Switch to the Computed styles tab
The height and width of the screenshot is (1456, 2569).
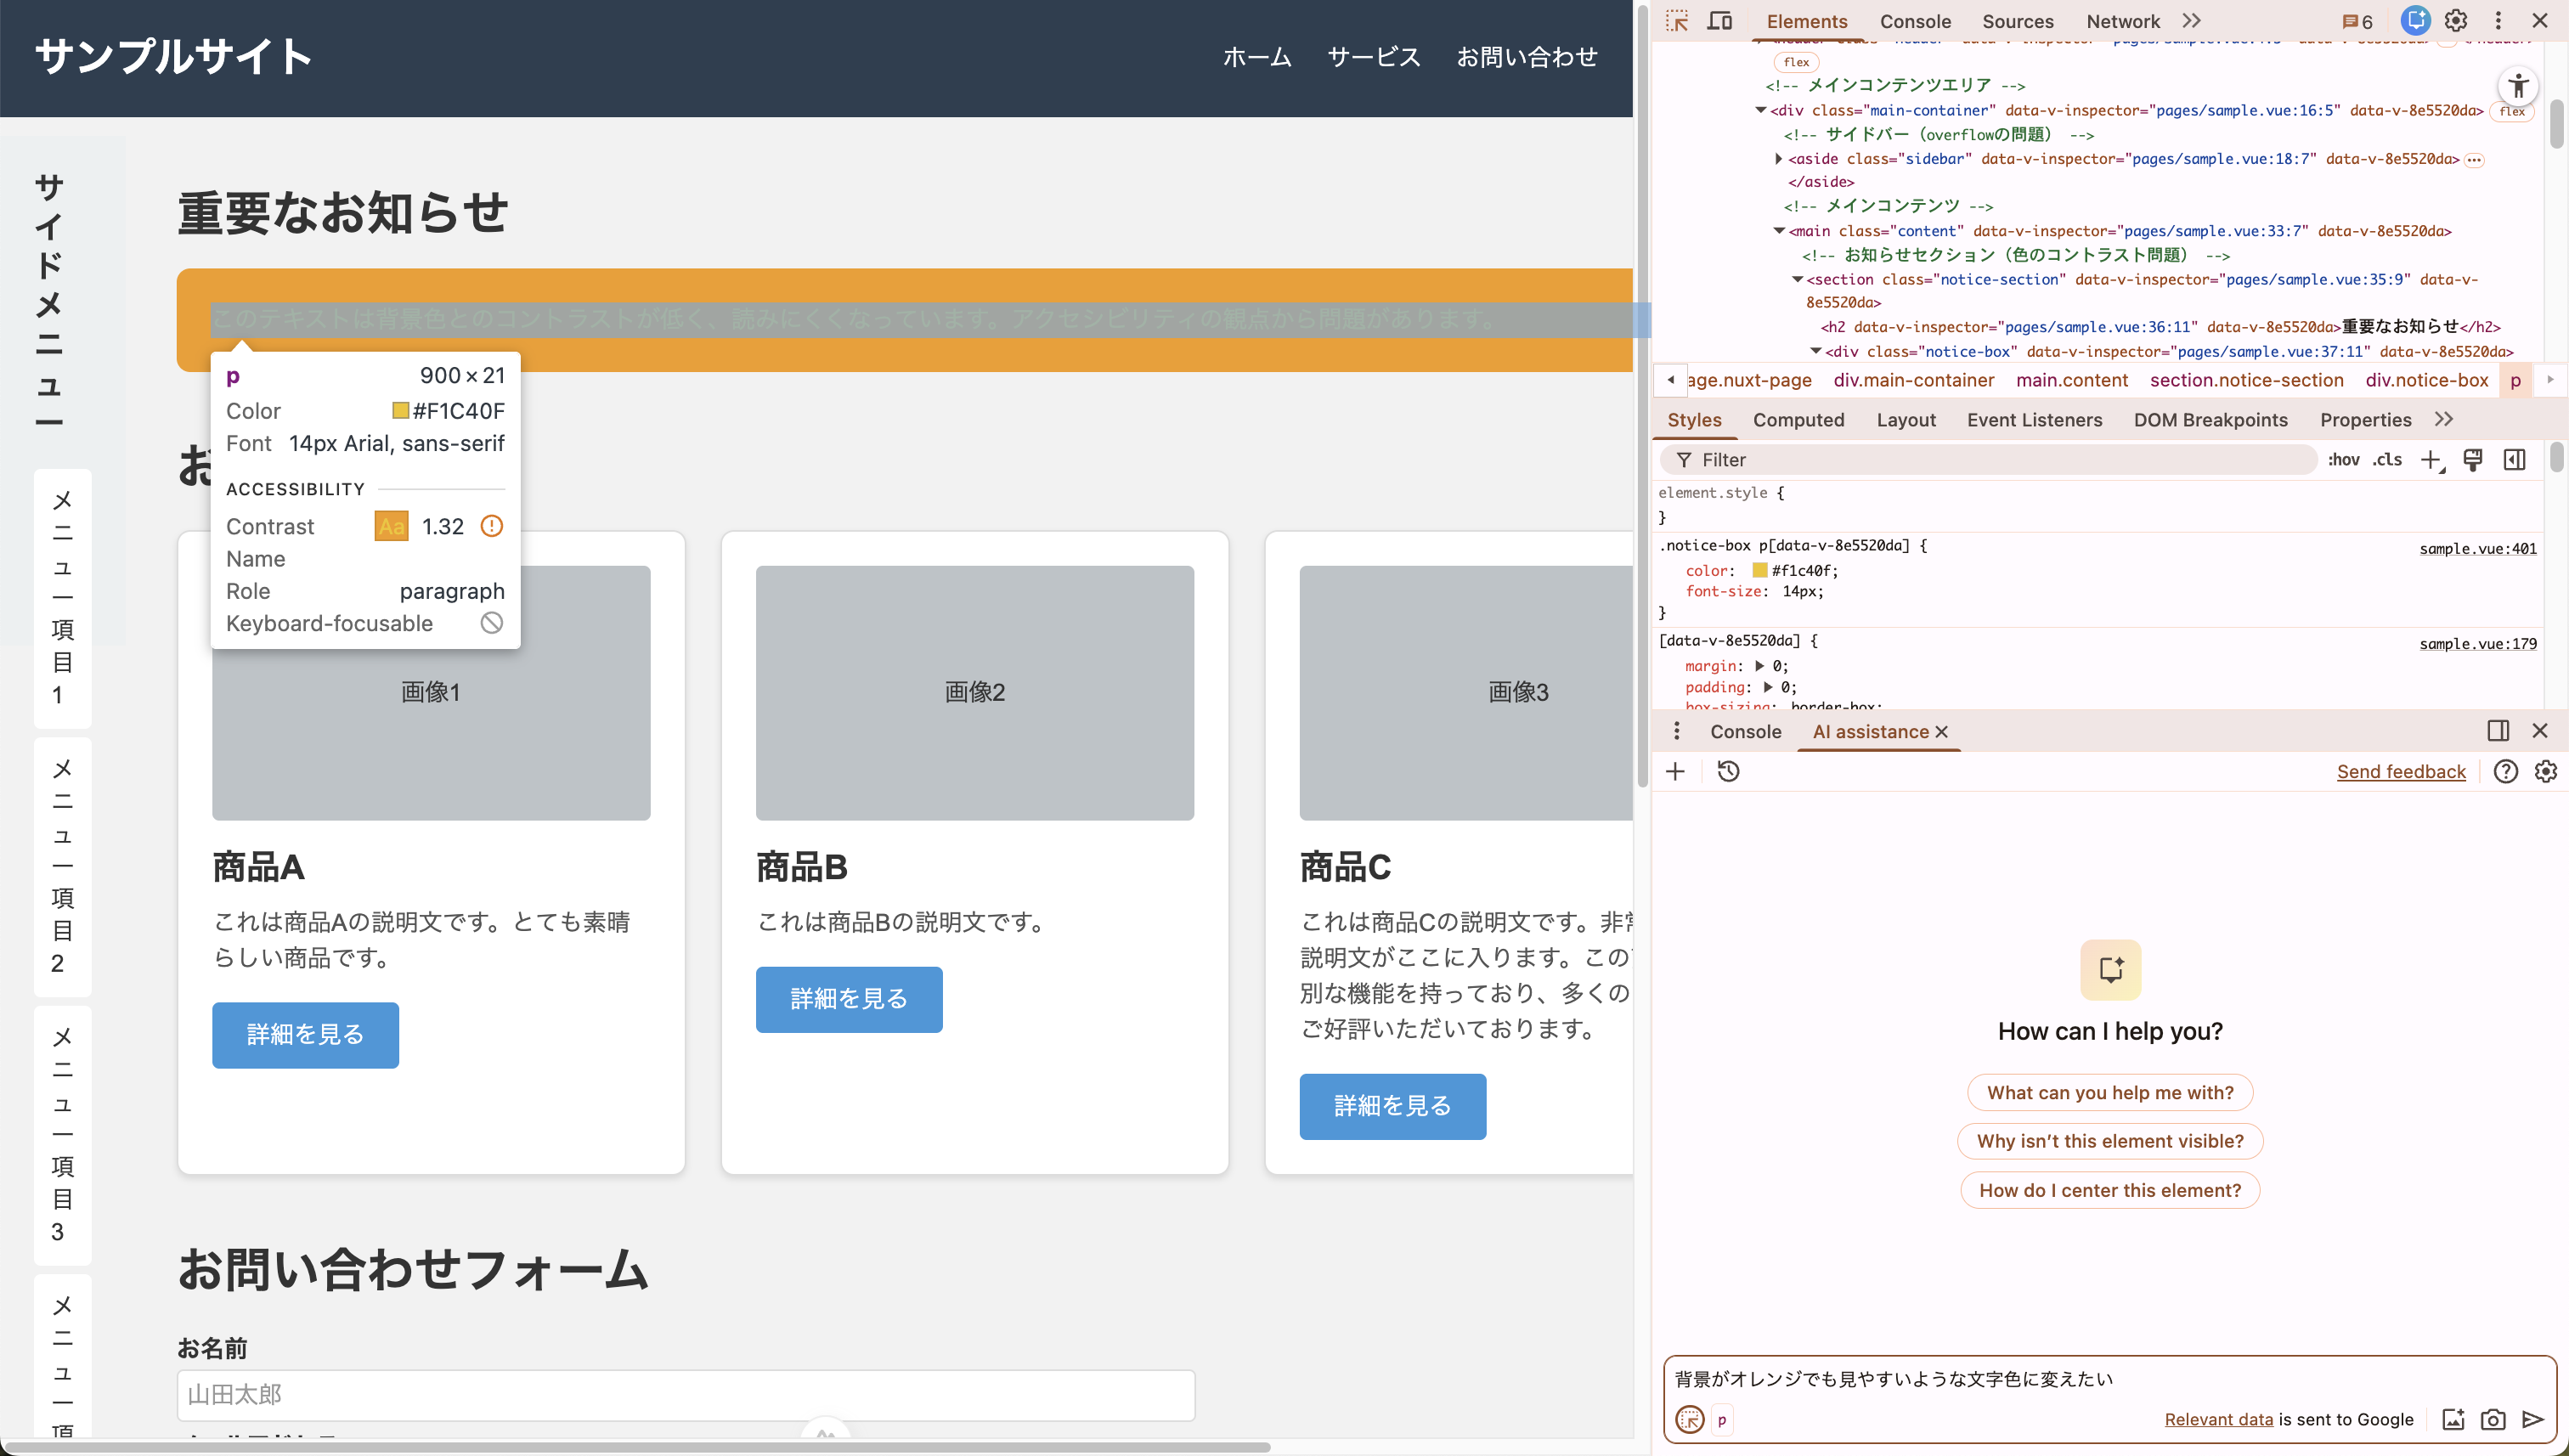[1798, 420]
